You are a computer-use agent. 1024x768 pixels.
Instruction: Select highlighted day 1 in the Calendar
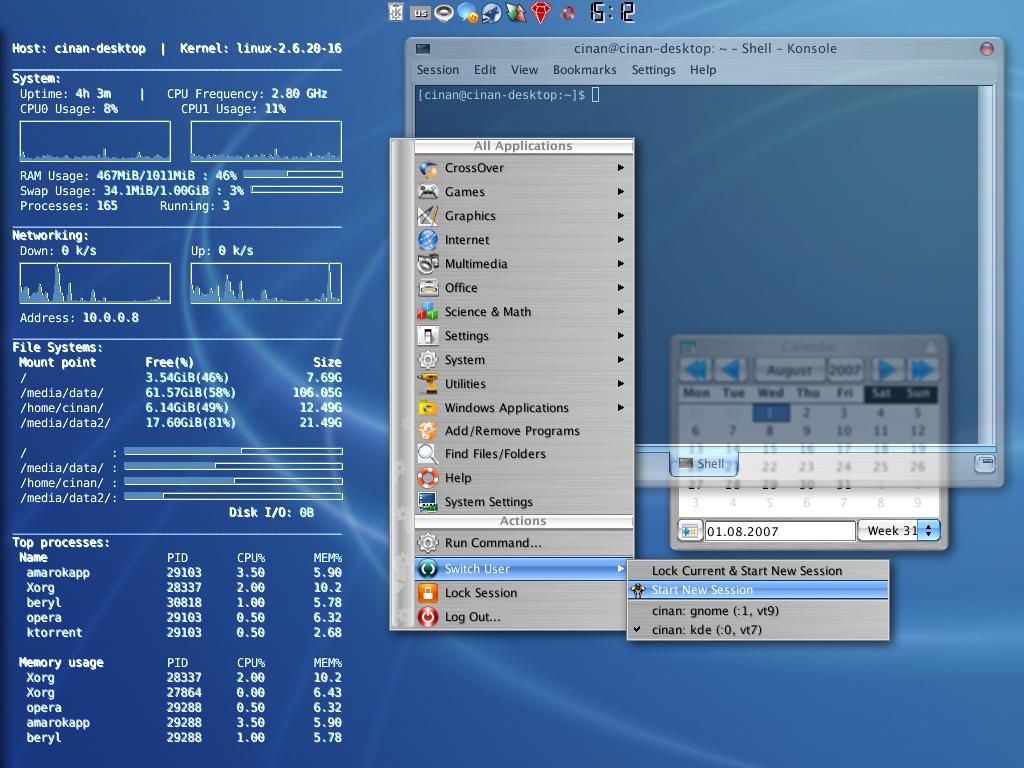[771, 413]
